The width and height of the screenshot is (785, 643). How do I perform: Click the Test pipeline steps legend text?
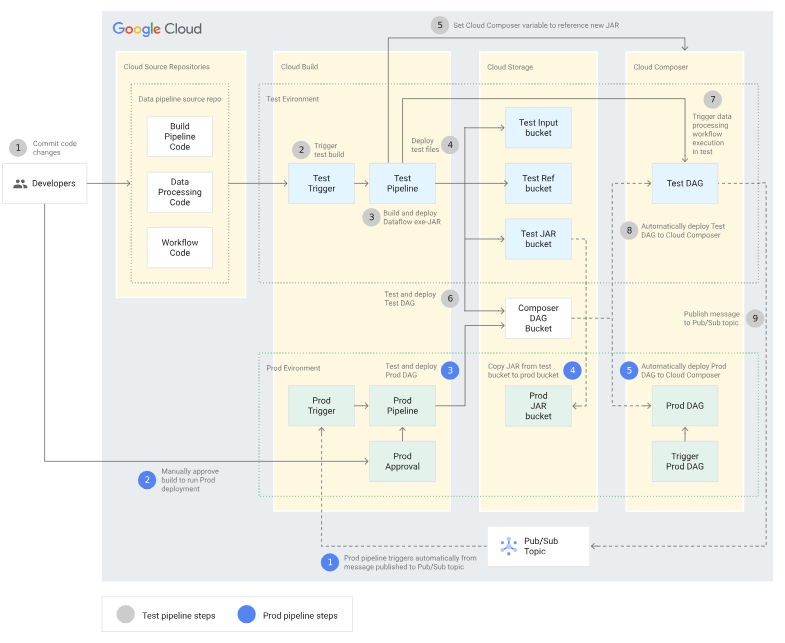pyautogui.click(x=179, y=615)
